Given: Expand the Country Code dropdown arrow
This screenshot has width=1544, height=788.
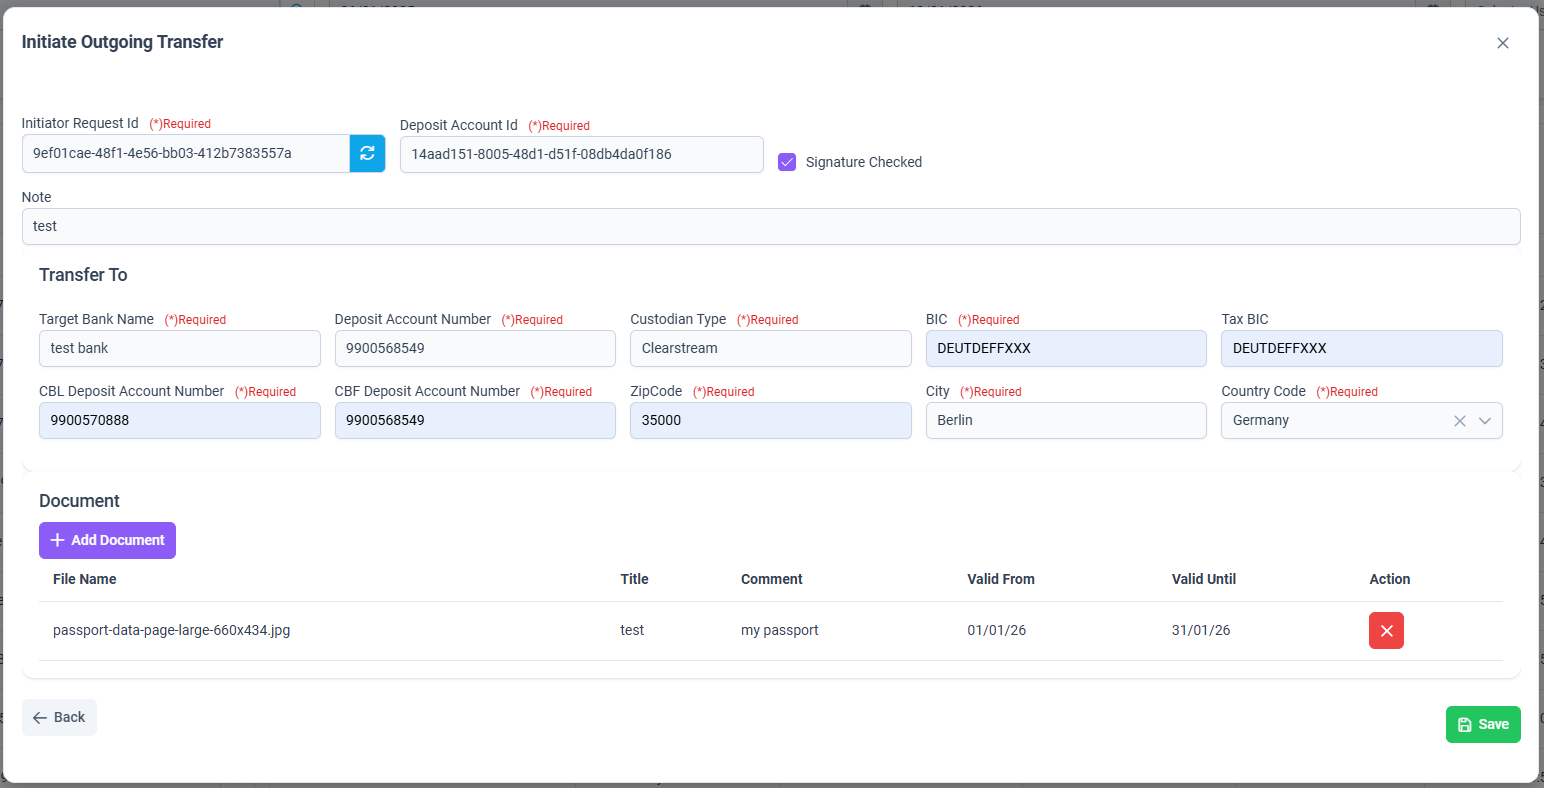Looking at the screenshot, I should (1485, 421).
